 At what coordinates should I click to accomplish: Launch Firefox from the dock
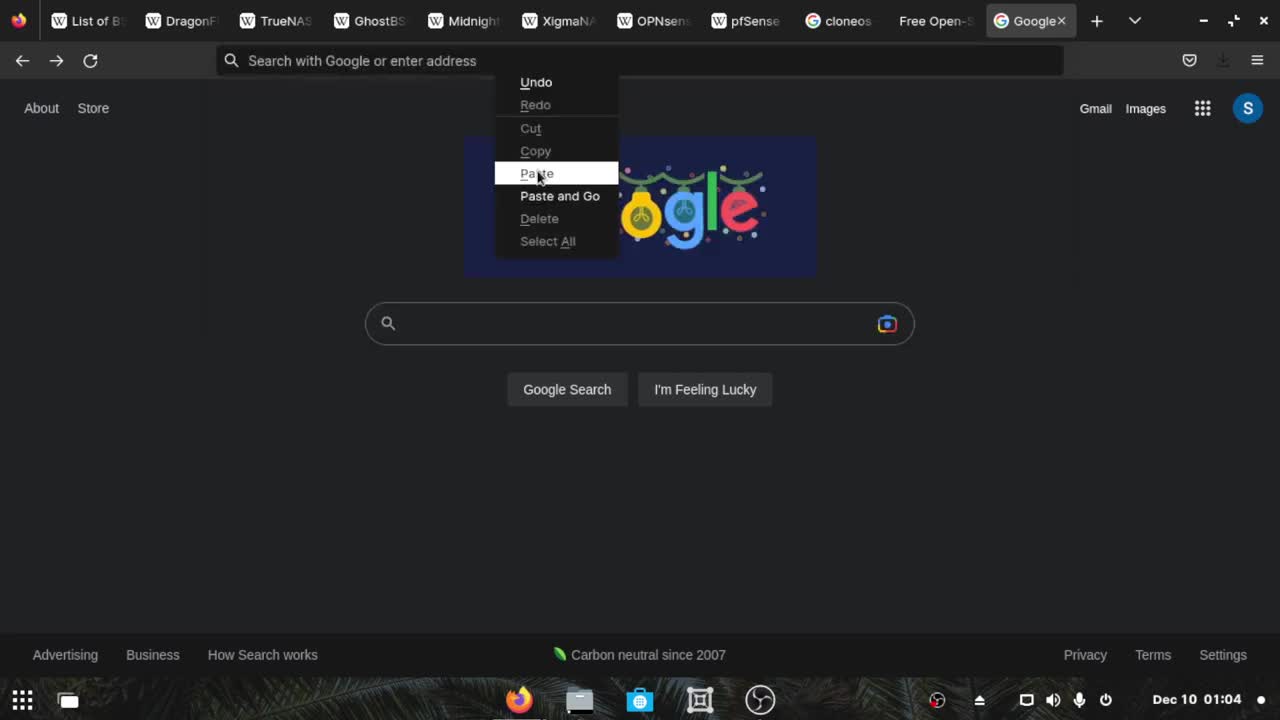[x=519, y=700]
